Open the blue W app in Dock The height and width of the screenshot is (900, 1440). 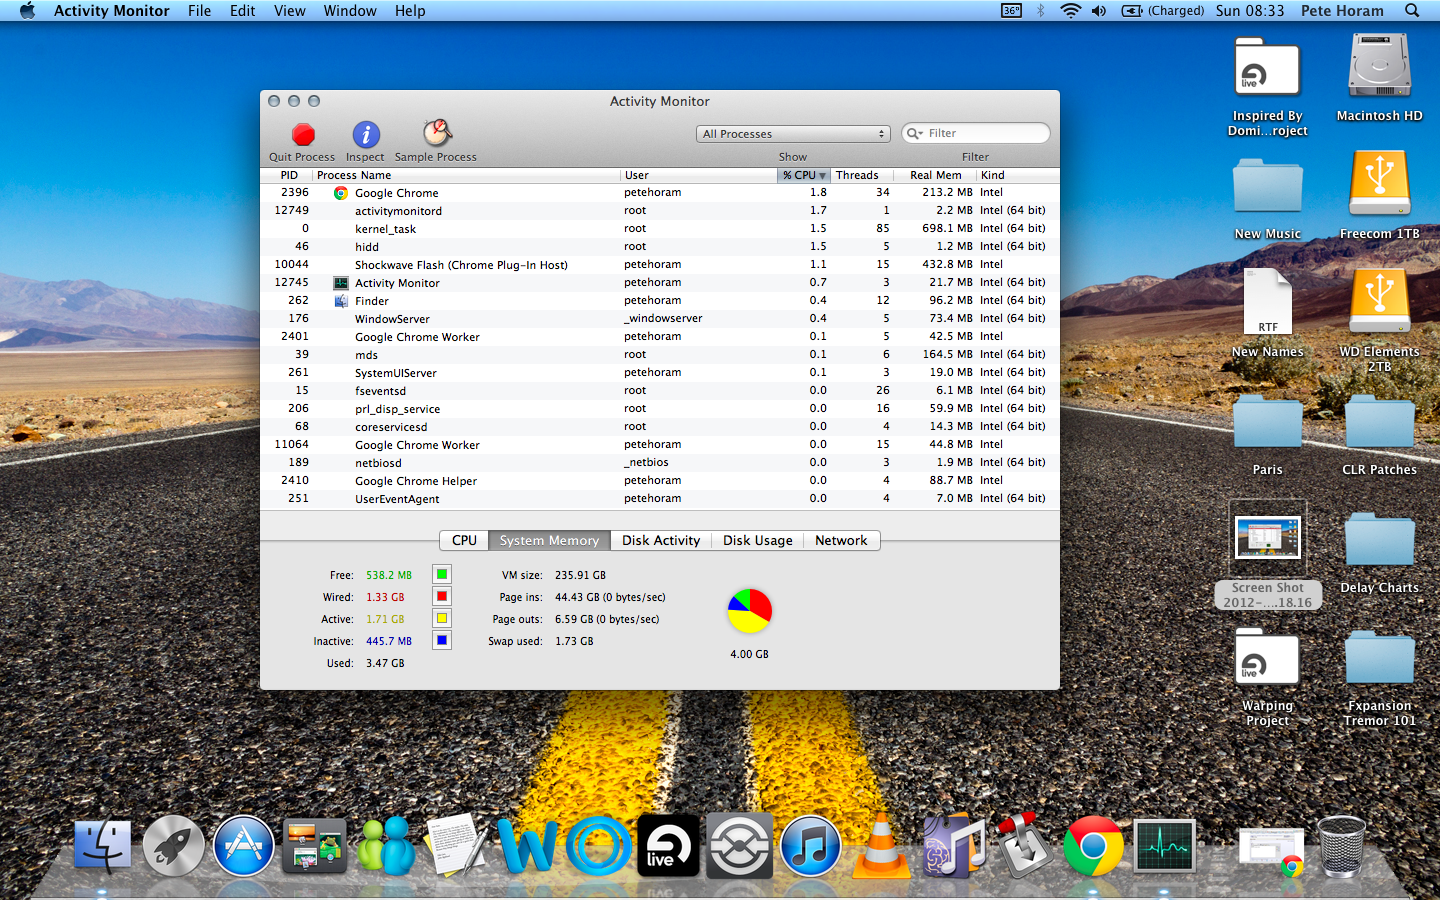(x=527, y=847)
